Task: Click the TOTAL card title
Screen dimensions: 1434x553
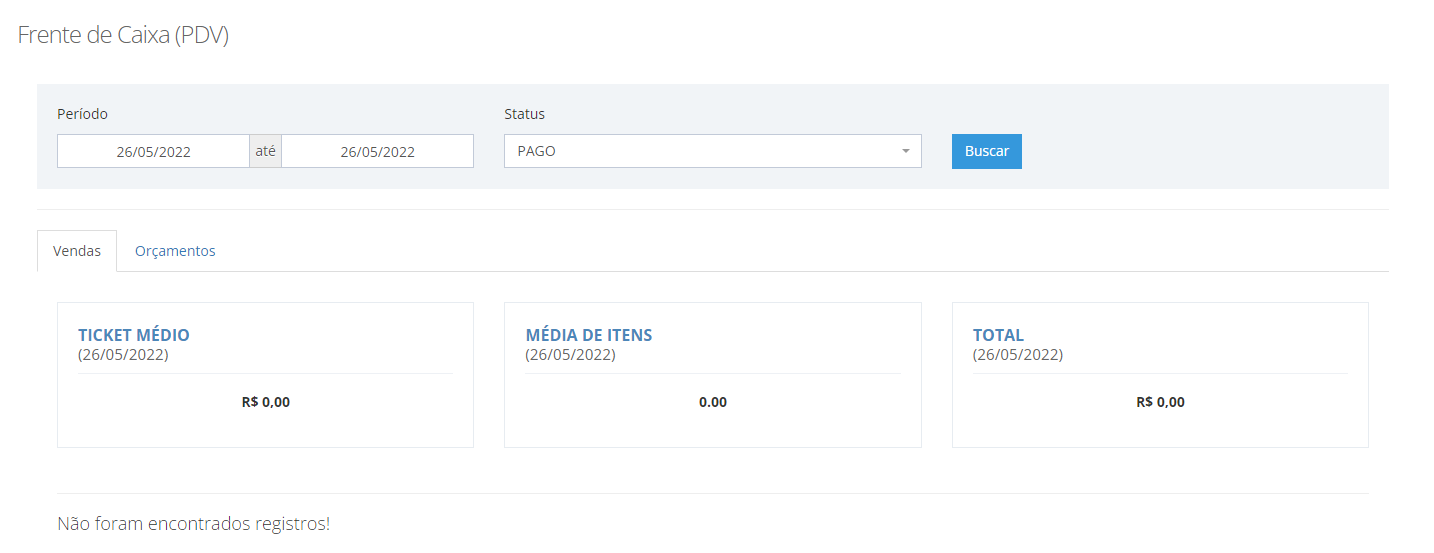Action: pos(998,335)
